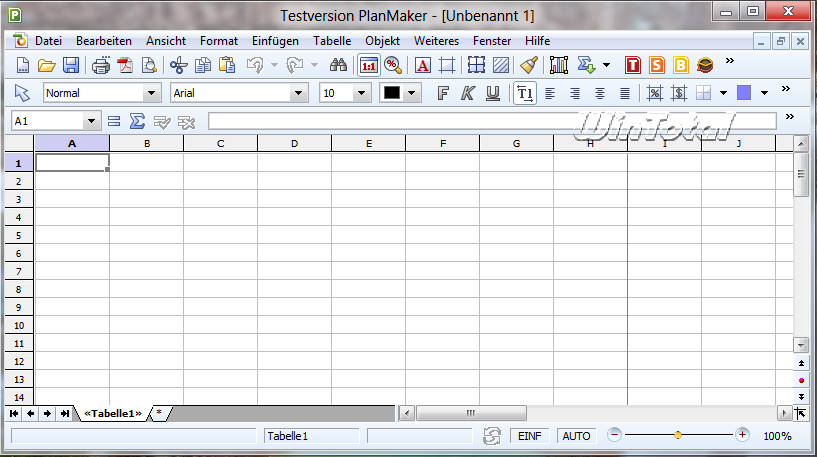Undo the last action
The image size is (817, 457).
coord(255,65)
